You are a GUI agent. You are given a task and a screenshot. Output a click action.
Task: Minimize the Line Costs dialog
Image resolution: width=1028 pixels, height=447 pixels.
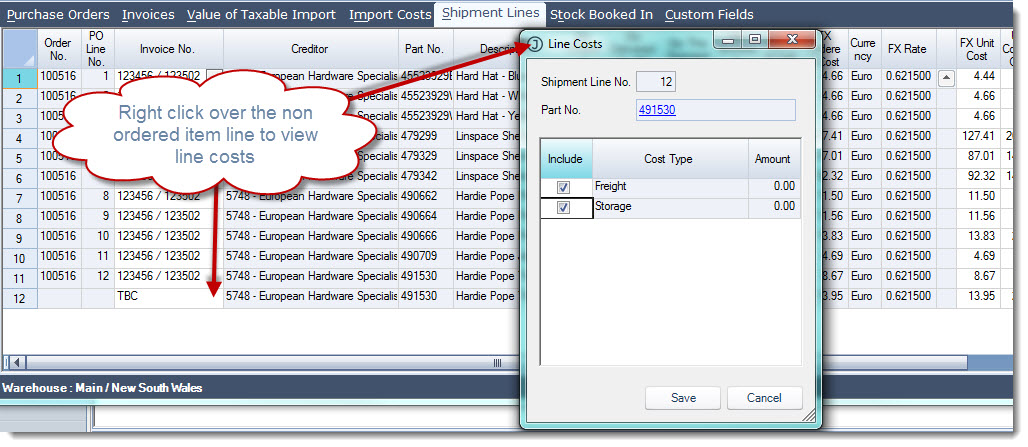pyautogui.click(x=728, y=40)
